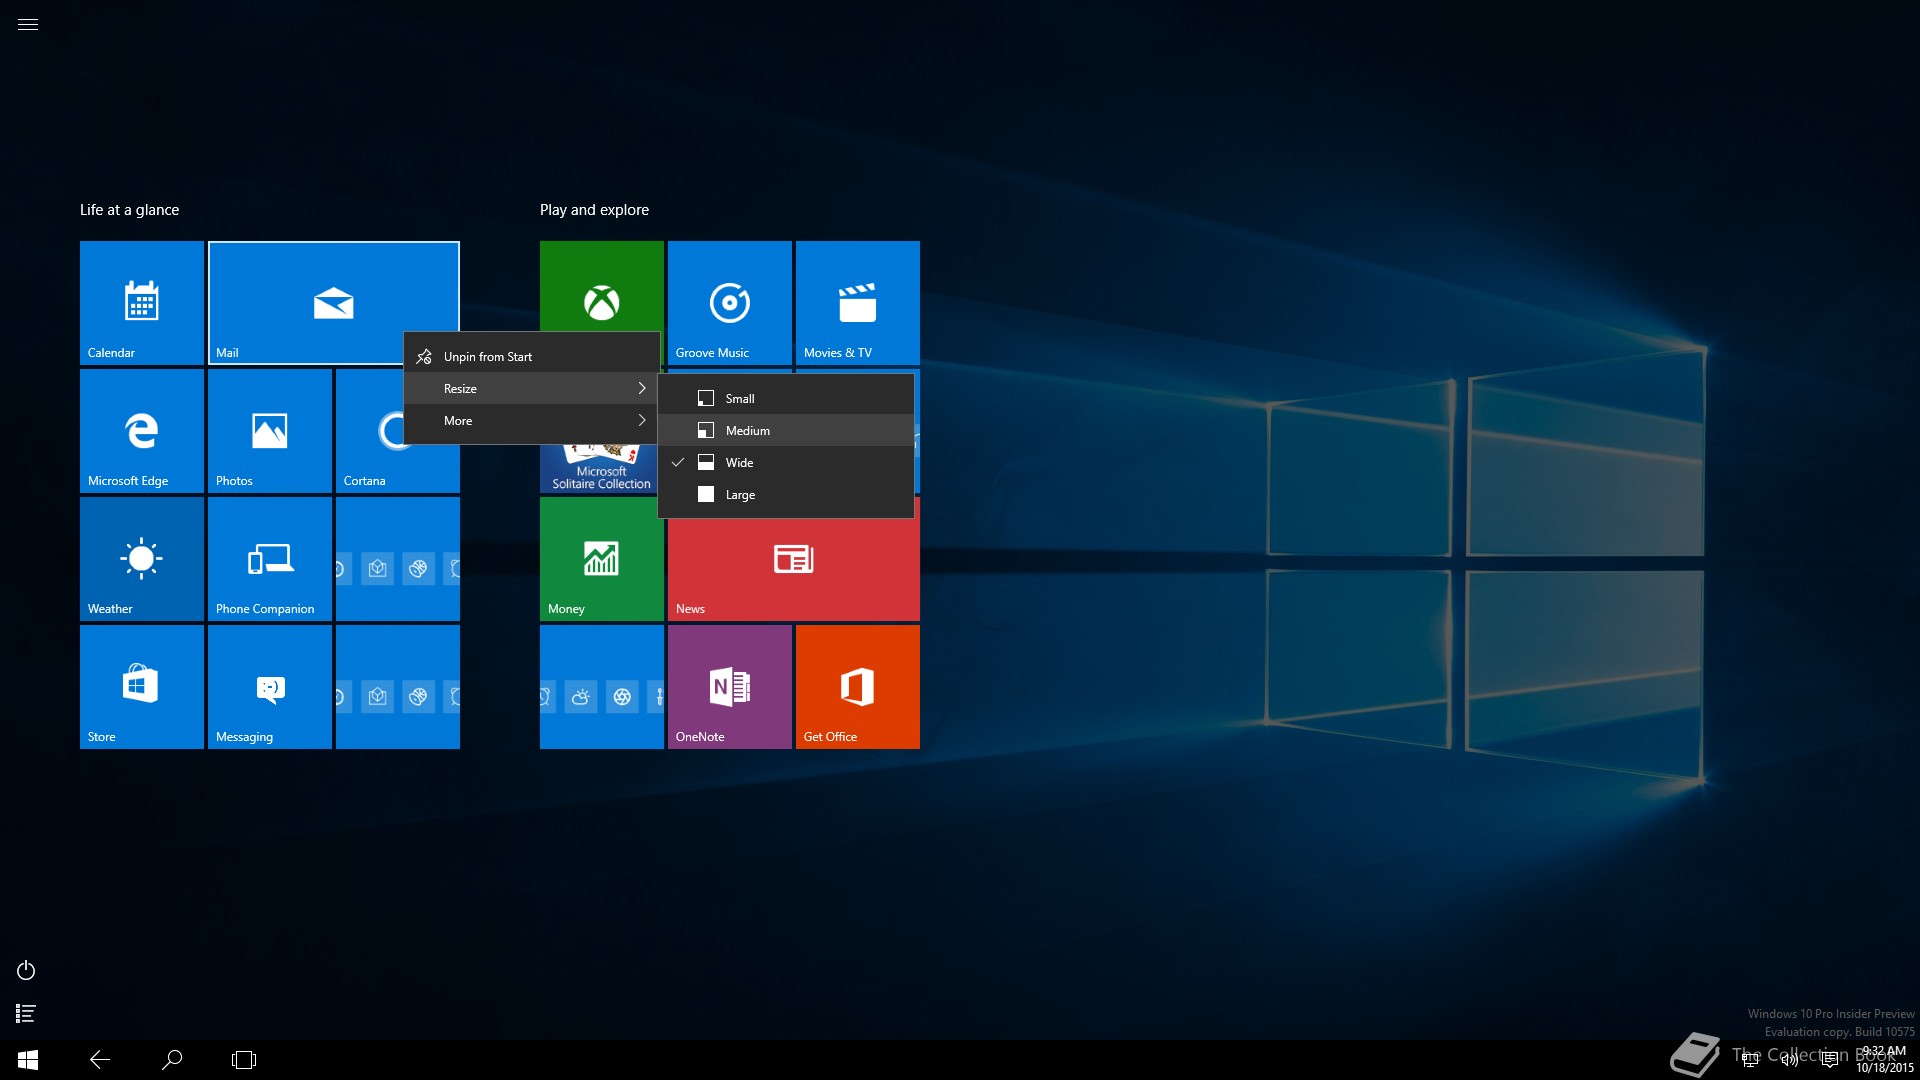The image size is (1920, 1080).
Task: Open the Movies & TV tile
Action: [x=858, y=303]
